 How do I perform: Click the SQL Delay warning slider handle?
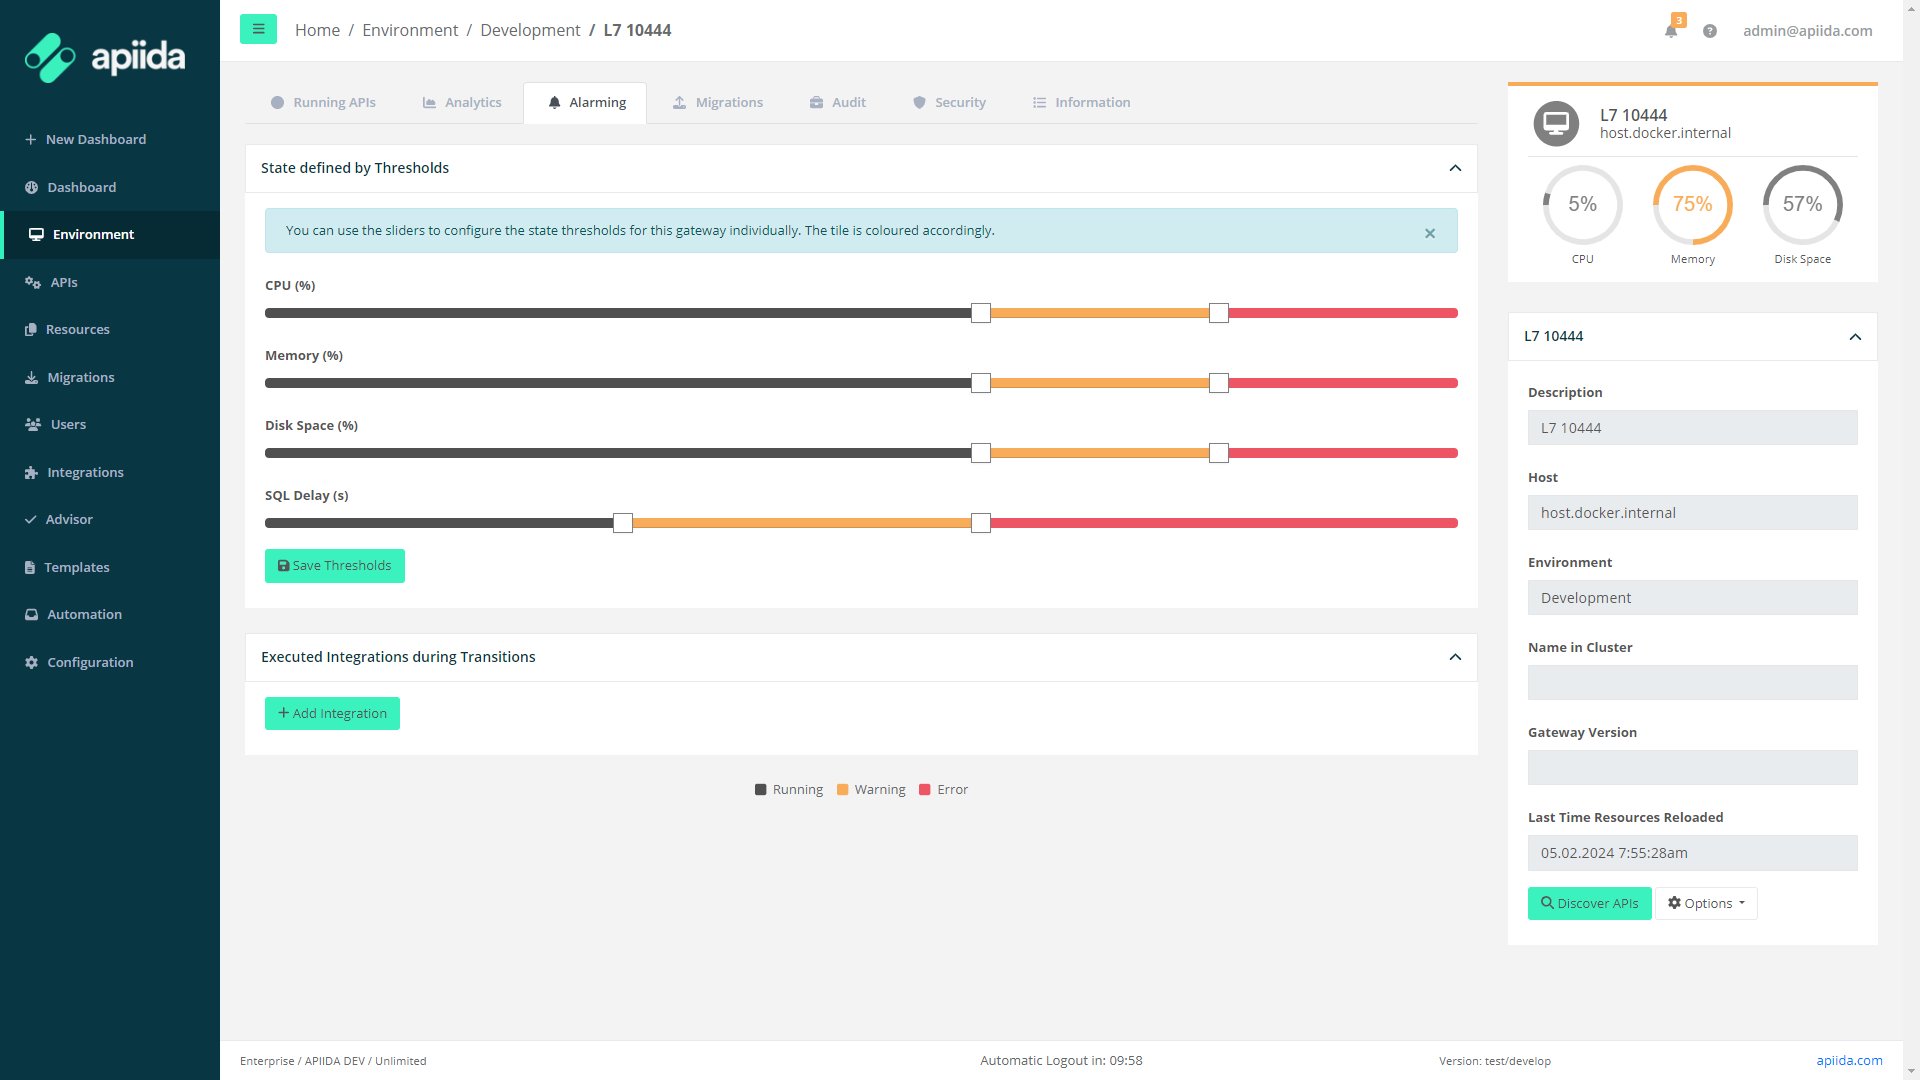point(623,523)
